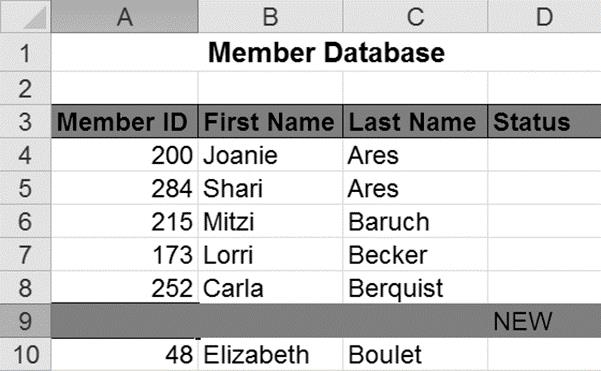Click the Last Name header cell
Viewport: 601px width, 371px height.
coord(415,121)
